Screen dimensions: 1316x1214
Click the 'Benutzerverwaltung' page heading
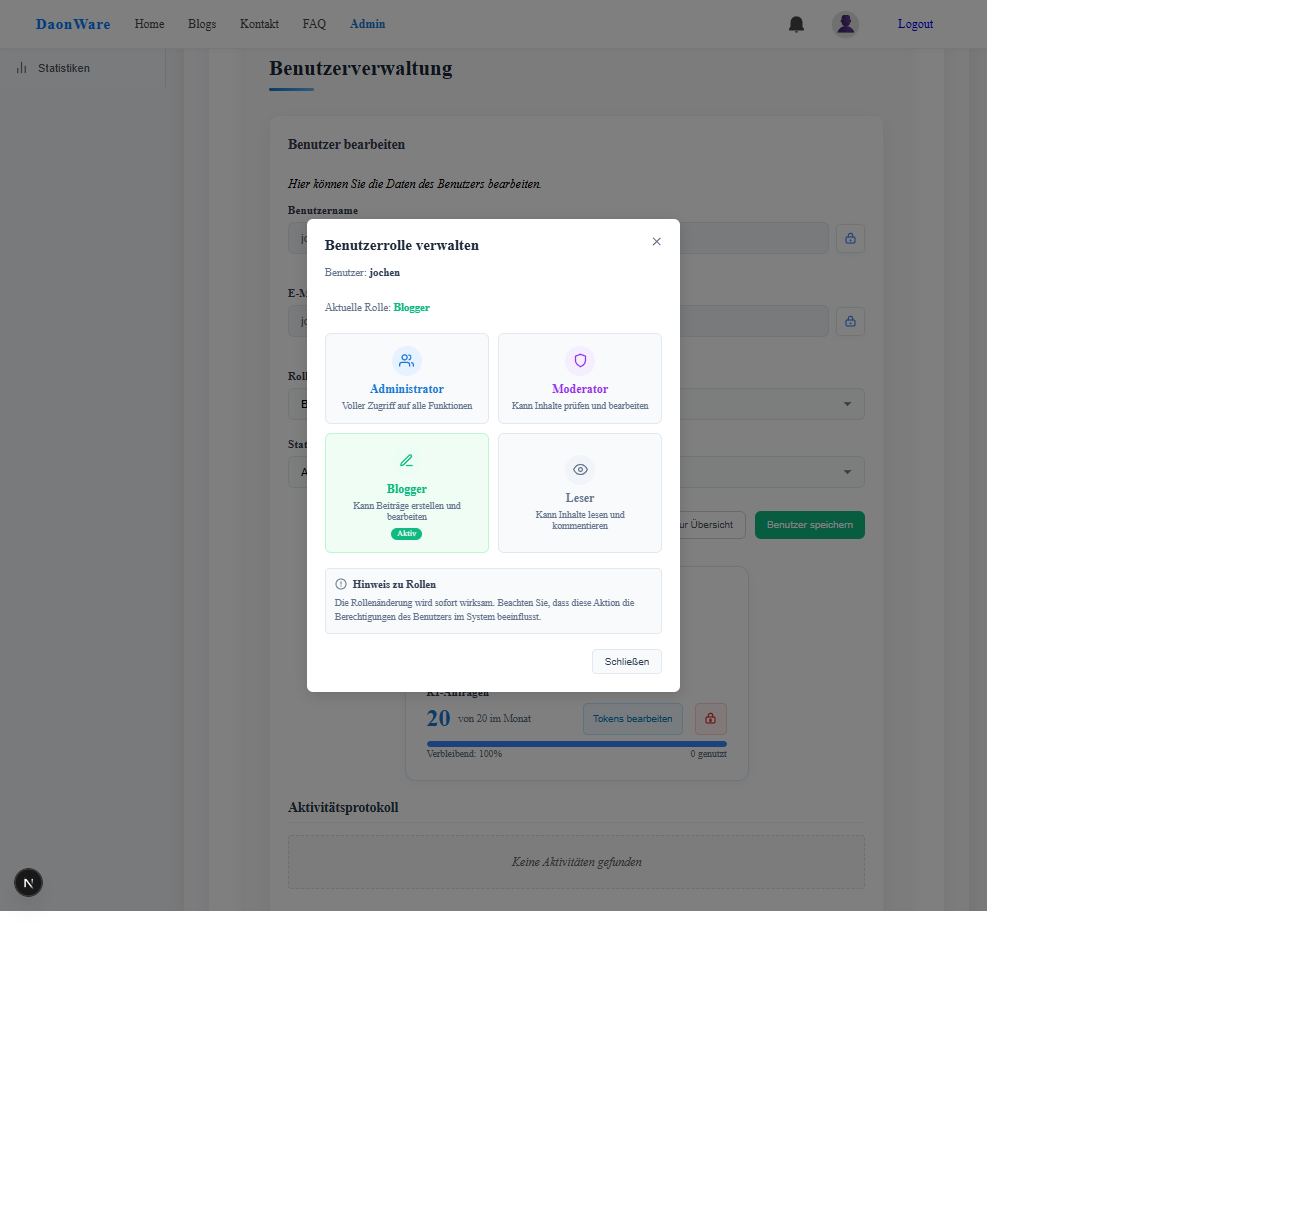pos(361,68)
